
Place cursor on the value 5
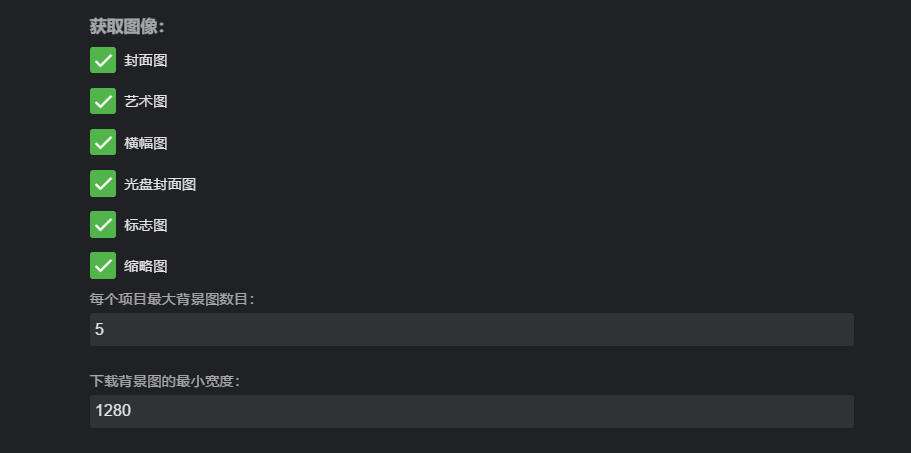click(99, 329)
